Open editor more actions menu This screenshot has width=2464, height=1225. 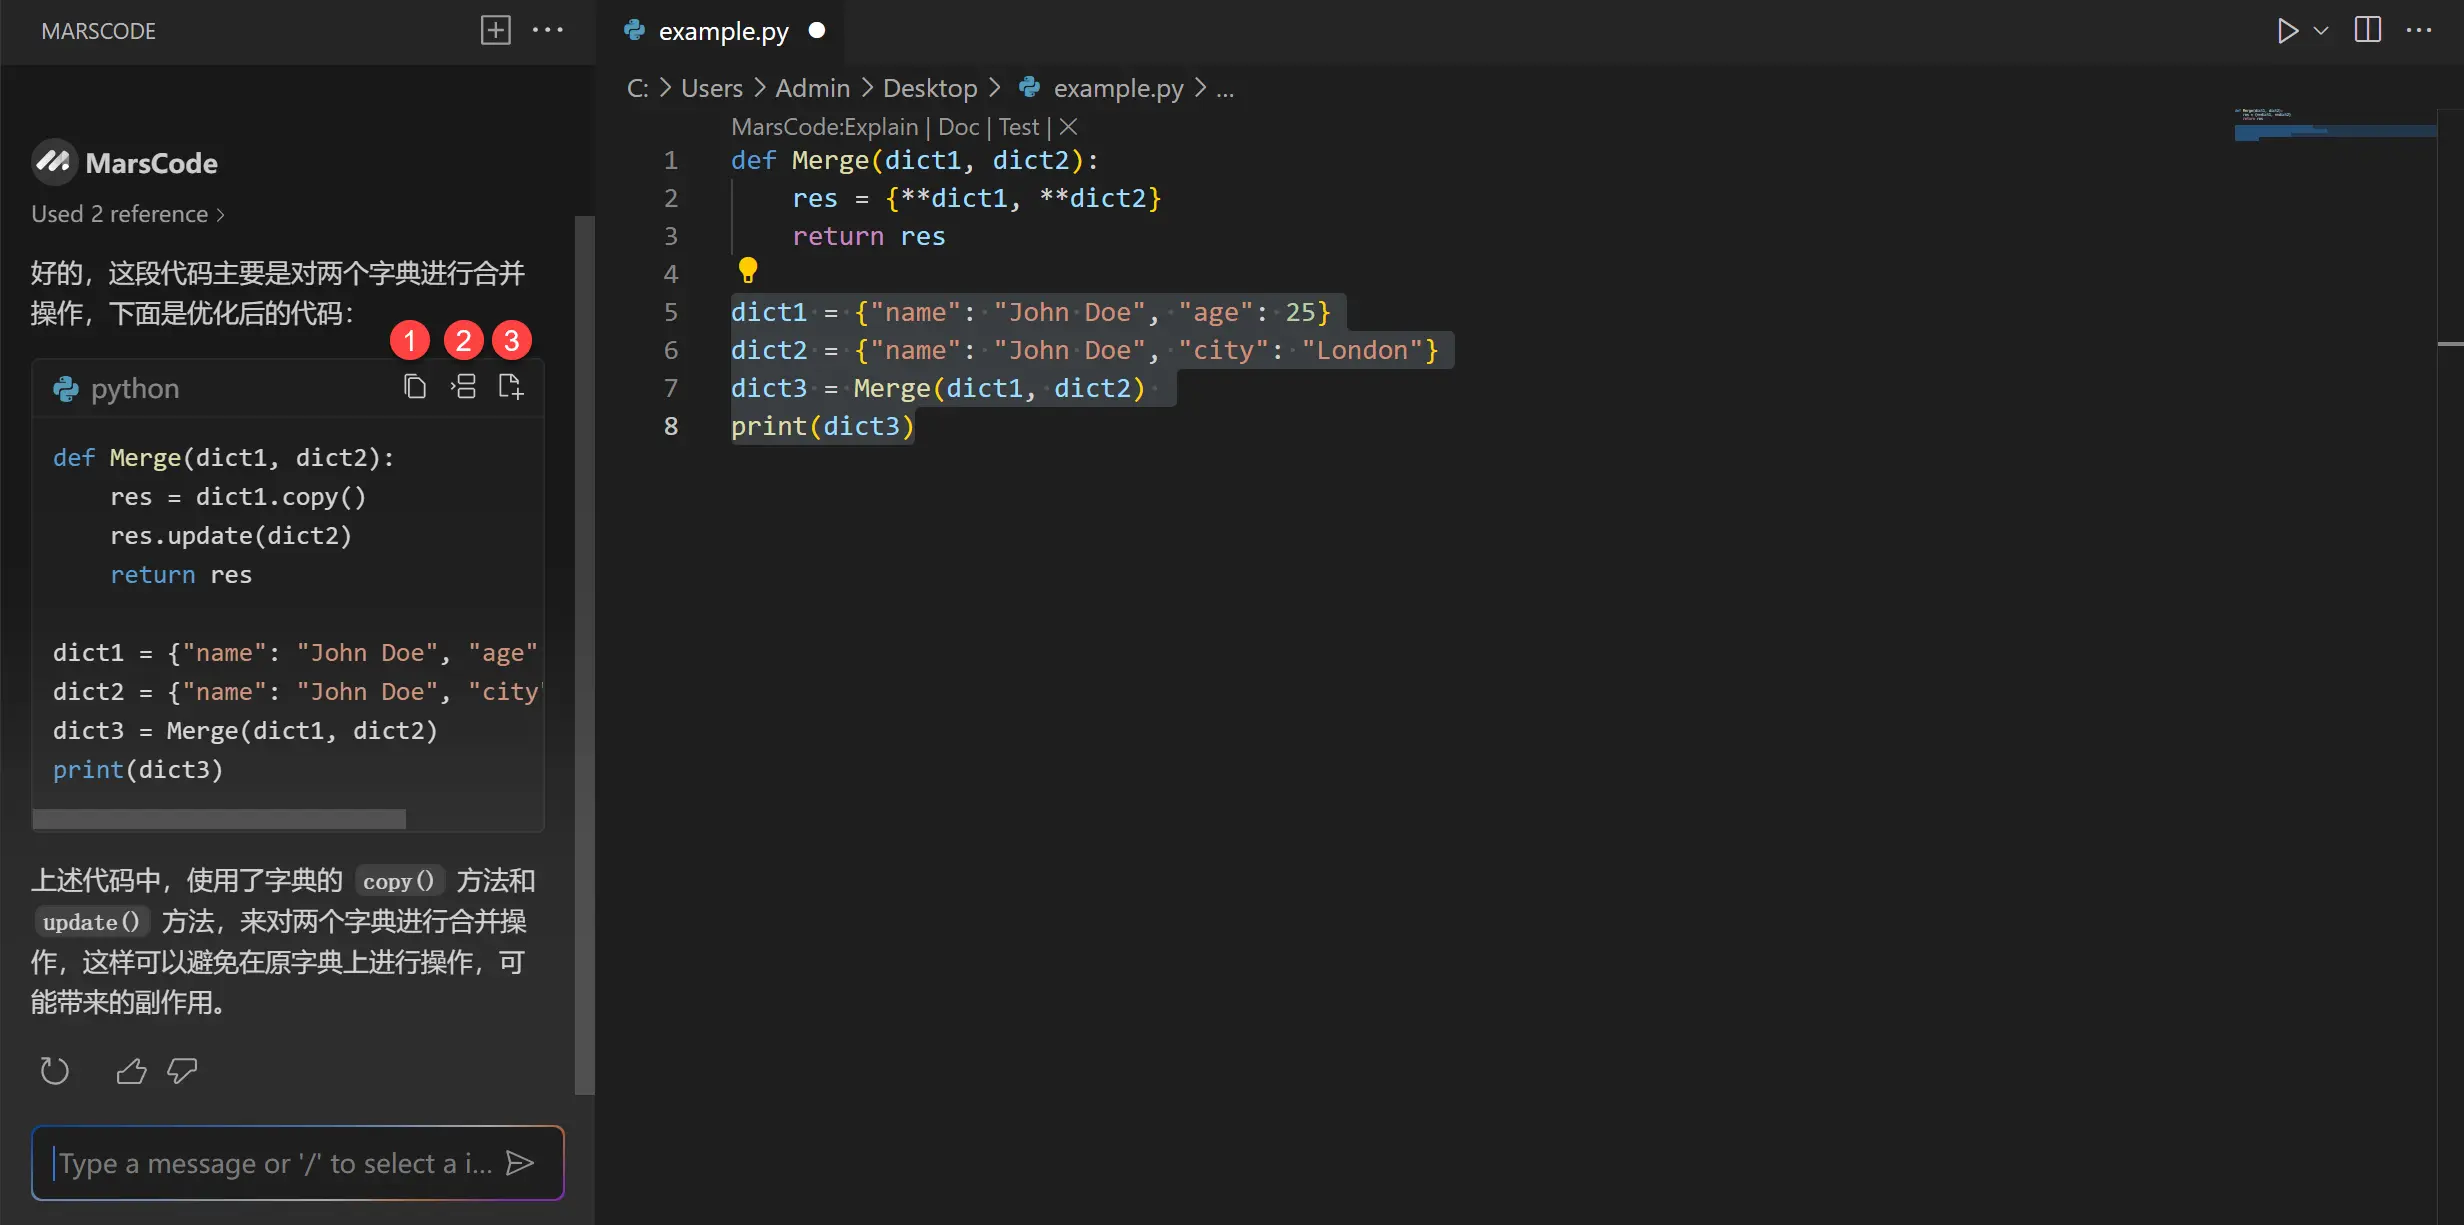coord(2419,30)
